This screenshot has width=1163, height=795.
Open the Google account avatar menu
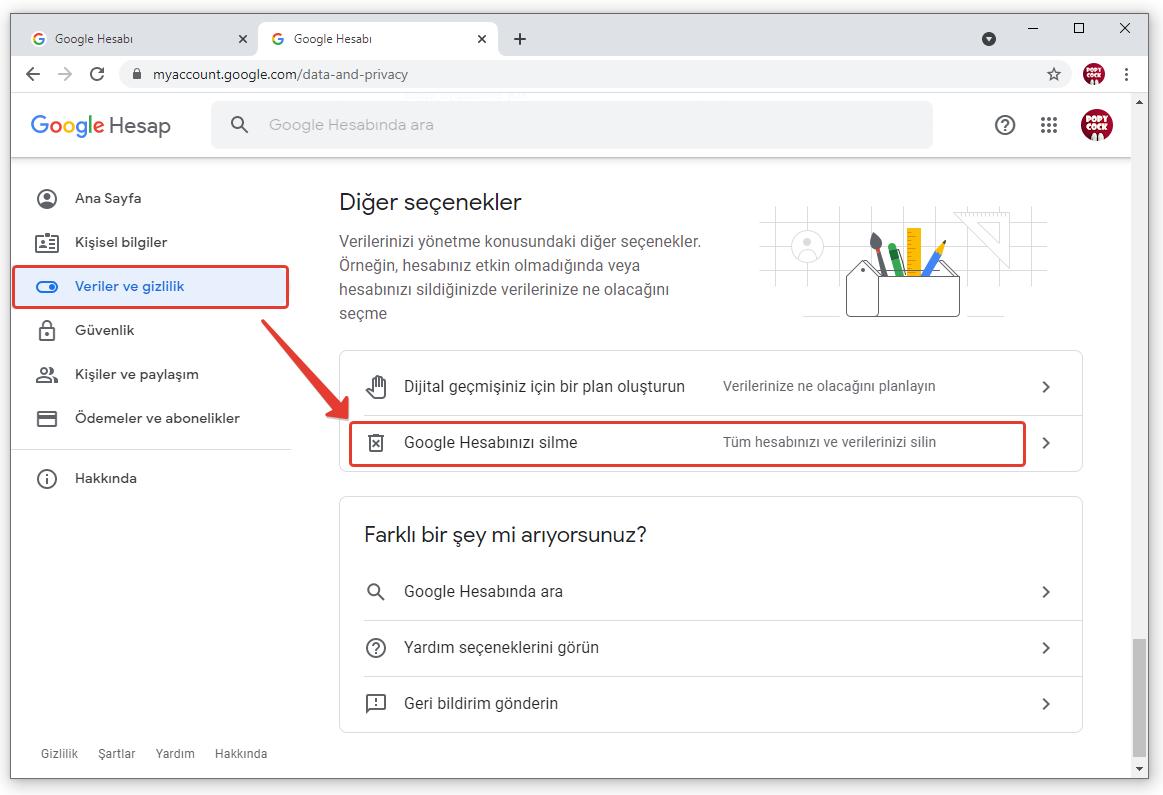tap(1096, 125)
